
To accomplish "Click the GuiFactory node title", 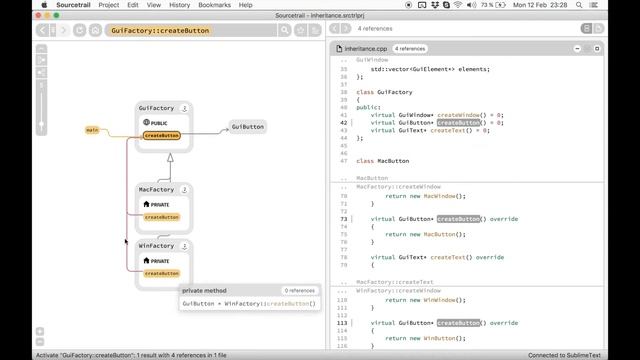I will (156, 108).
